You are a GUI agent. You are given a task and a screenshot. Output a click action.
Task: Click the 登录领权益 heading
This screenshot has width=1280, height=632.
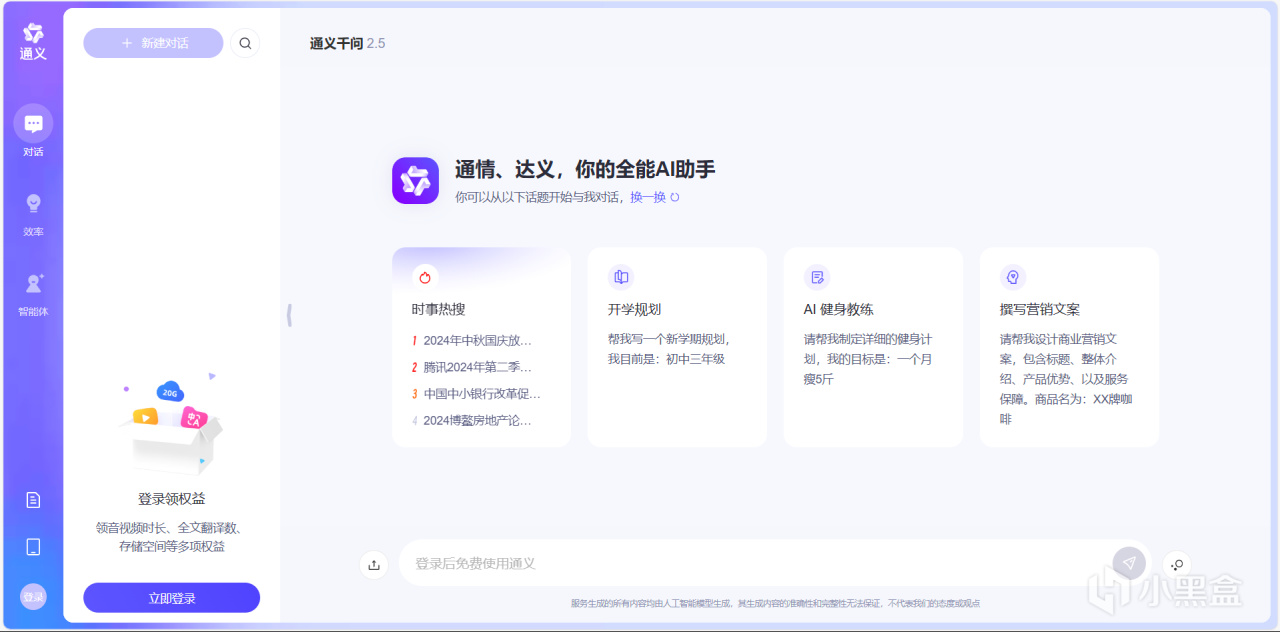(171, 498)
